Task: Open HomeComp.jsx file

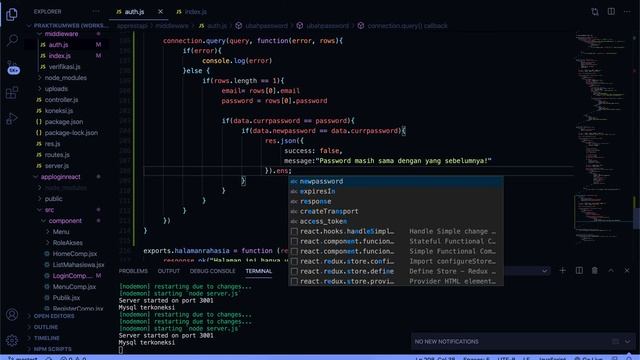Action: click(75, 254)
